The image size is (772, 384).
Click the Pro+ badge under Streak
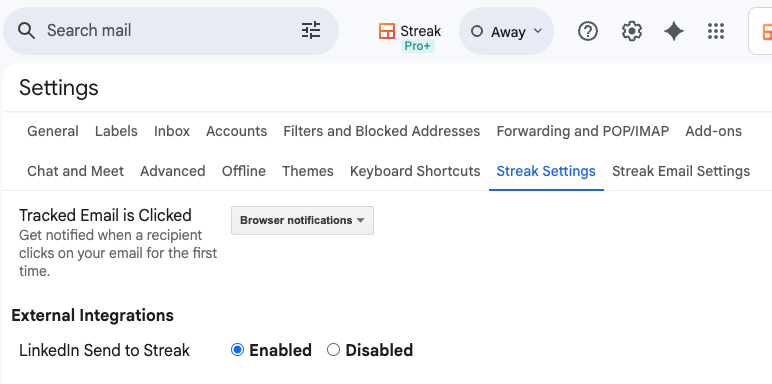[x=418, y=46]
